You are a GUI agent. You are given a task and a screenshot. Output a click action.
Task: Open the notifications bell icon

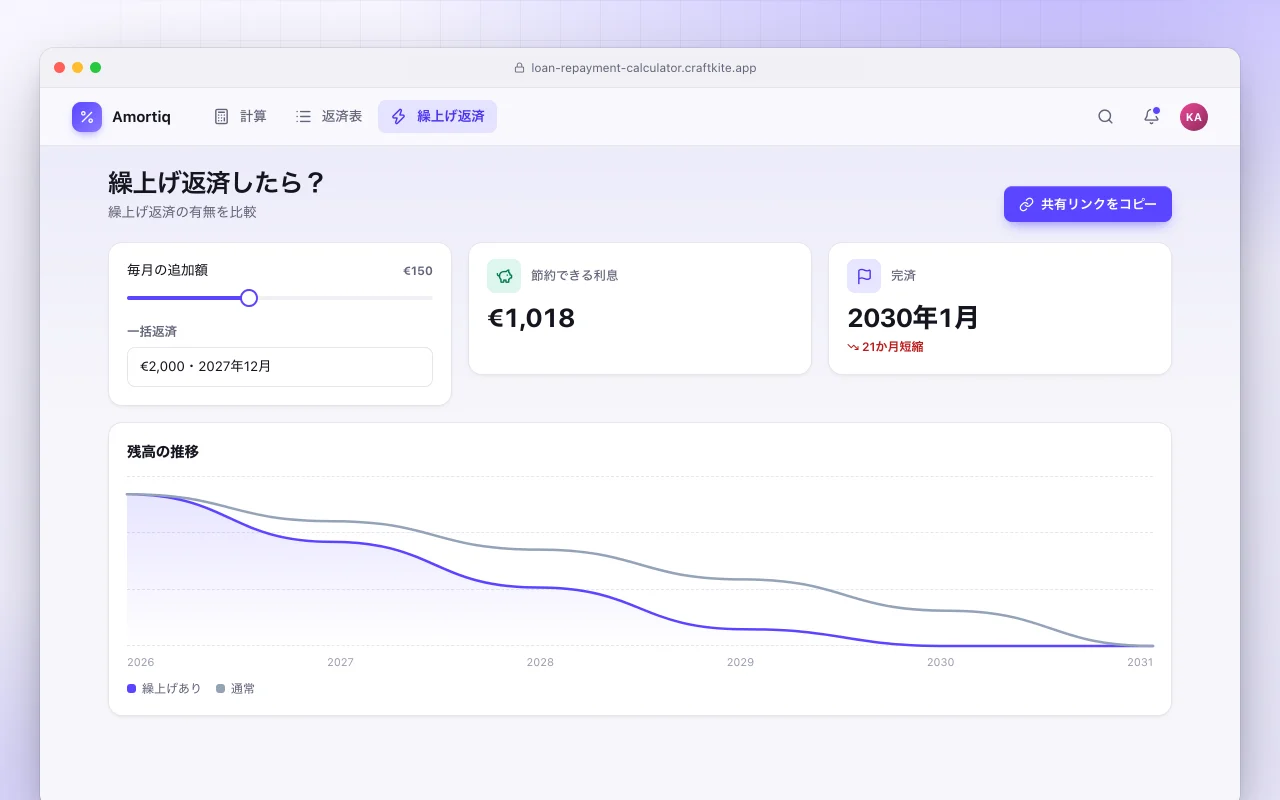(1151, 117)
